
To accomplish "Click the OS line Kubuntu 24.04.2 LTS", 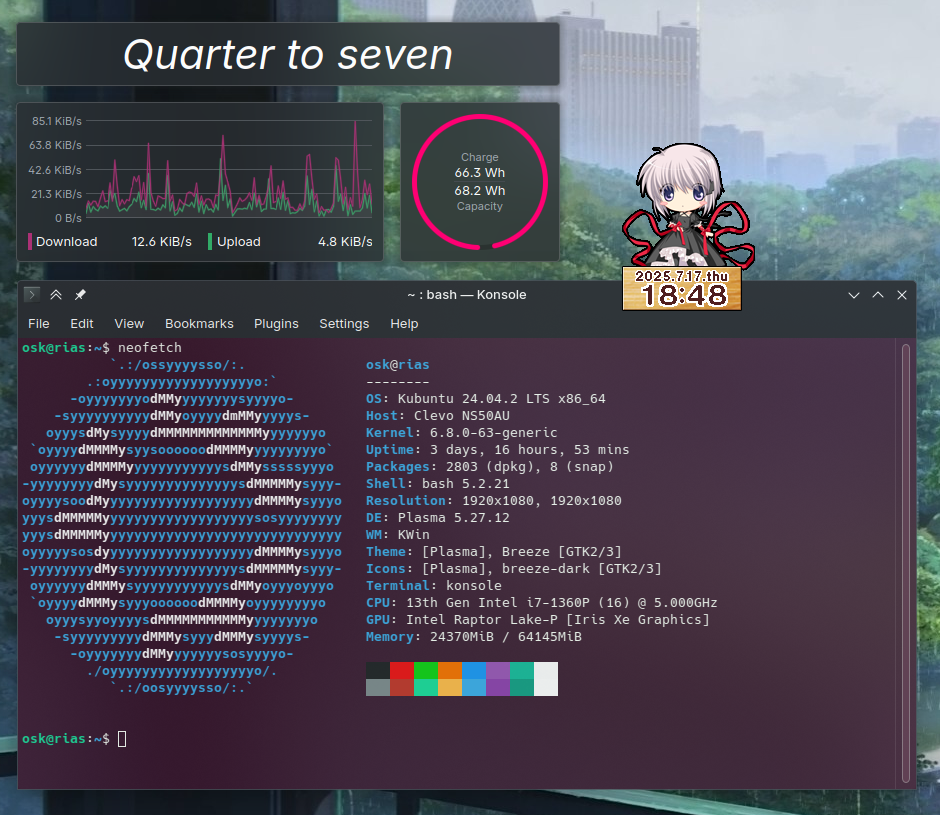I will 486,399.
